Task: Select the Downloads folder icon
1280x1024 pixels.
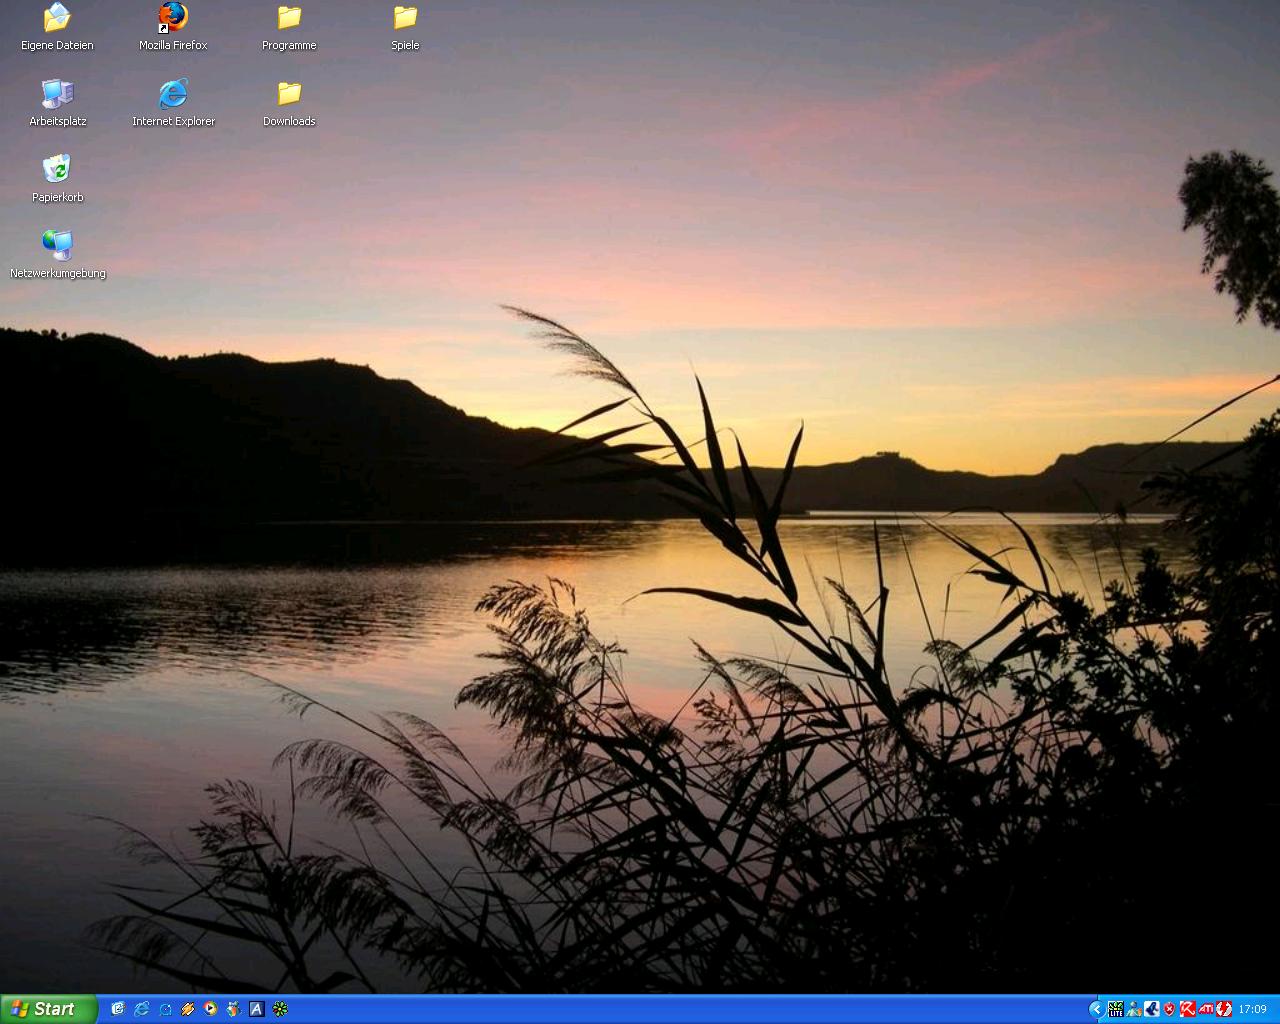Action: [x=289, y=94]
